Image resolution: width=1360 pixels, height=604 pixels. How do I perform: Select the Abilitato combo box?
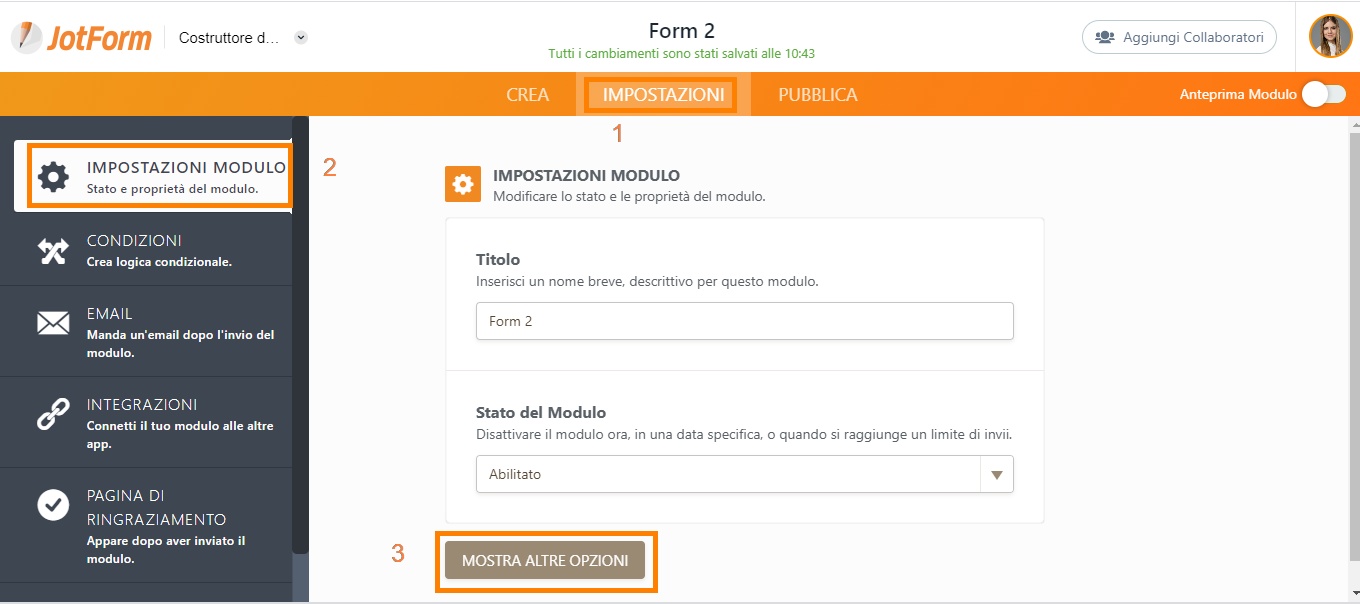coord(745,474)
